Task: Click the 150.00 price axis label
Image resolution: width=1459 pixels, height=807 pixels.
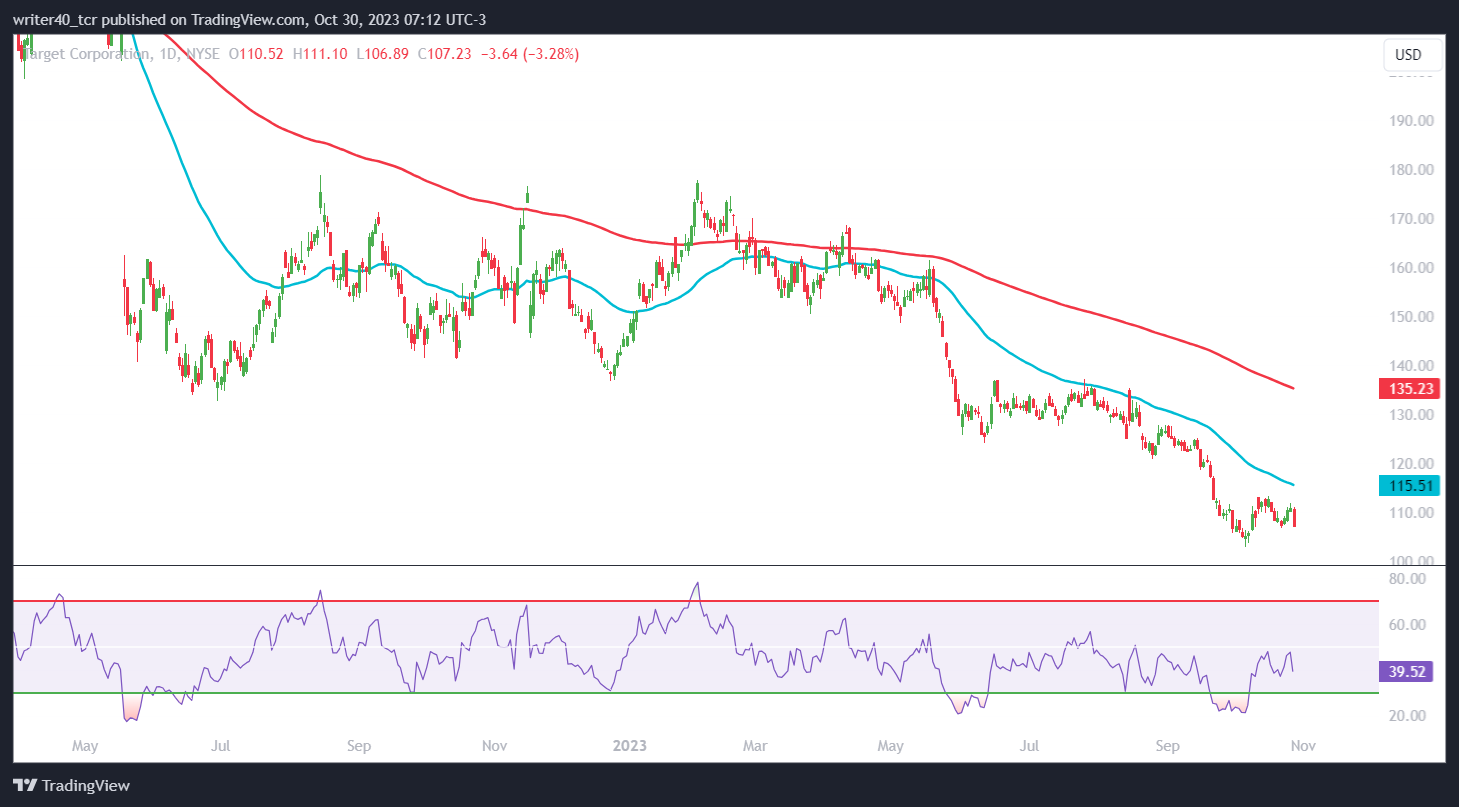Action: [x=1409, y=317]
